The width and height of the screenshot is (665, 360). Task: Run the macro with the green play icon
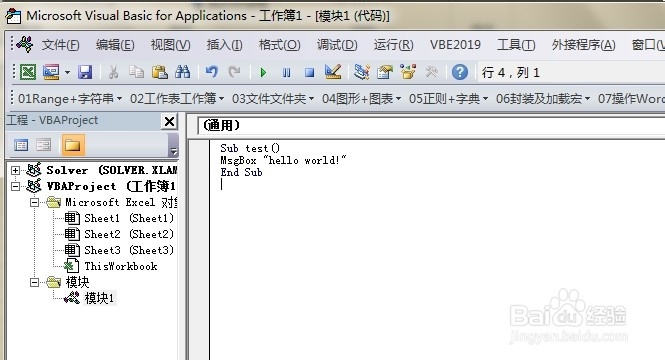tap(263, 73)
